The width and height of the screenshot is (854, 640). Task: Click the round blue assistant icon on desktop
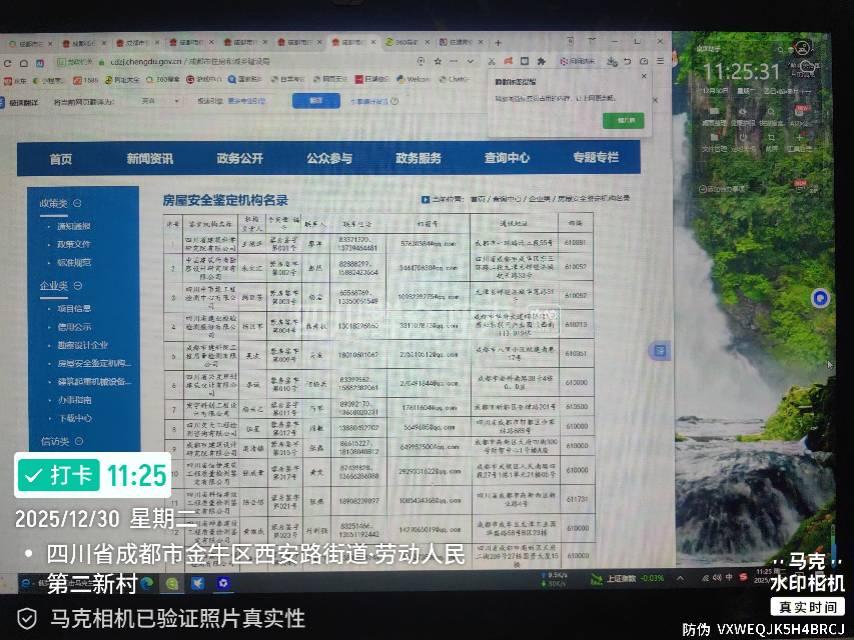click(x=820, y=297)
